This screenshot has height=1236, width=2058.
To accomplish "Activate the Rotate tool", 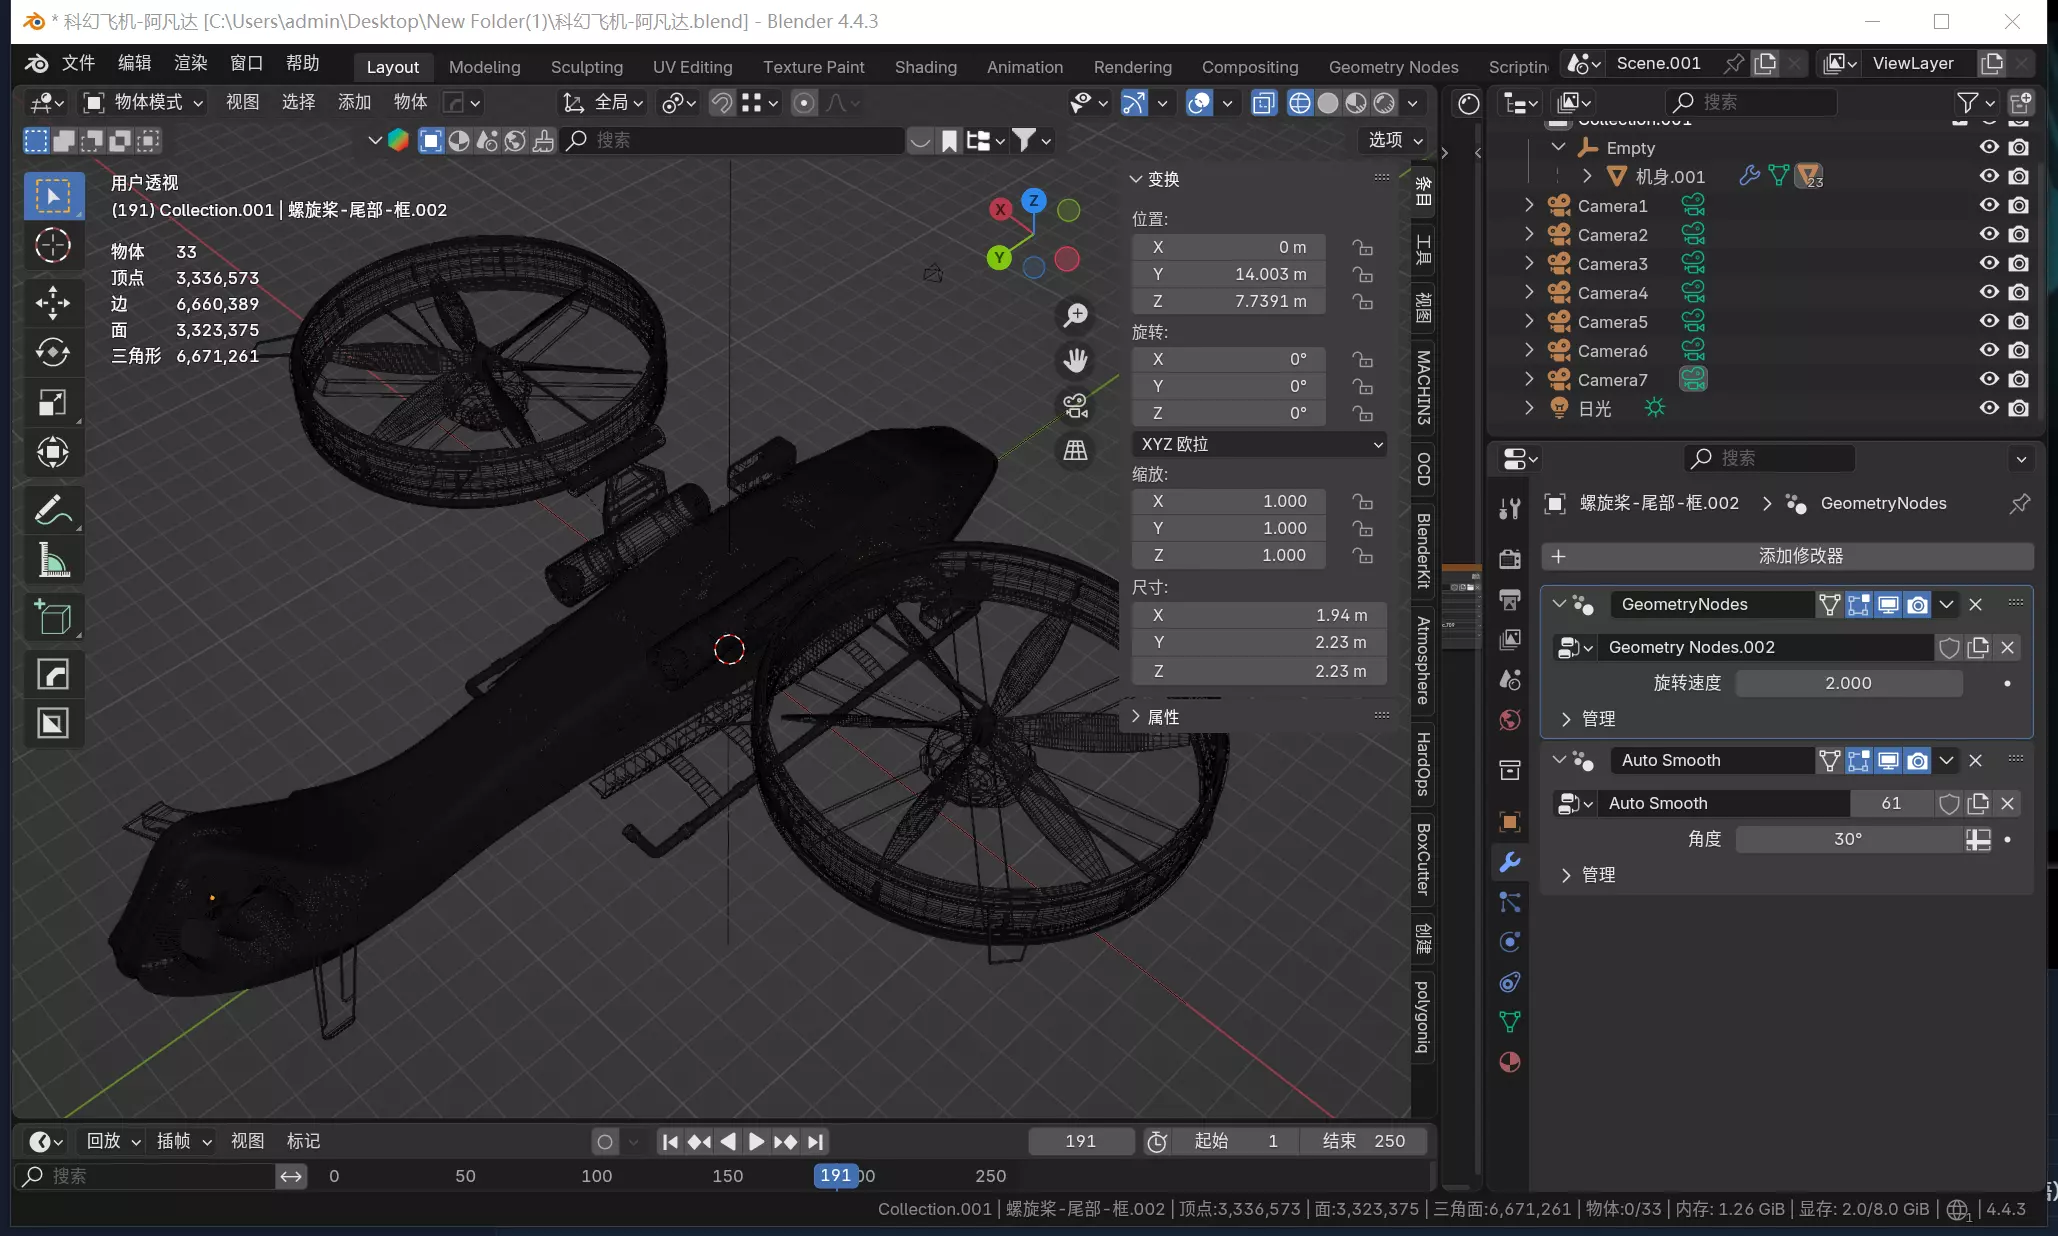I will tap(52, 352).
